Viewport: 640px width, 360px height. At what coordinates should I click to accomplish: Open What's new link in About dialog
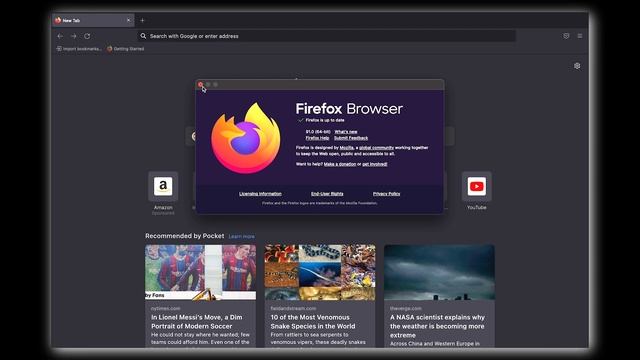click(x=346, y=132)
